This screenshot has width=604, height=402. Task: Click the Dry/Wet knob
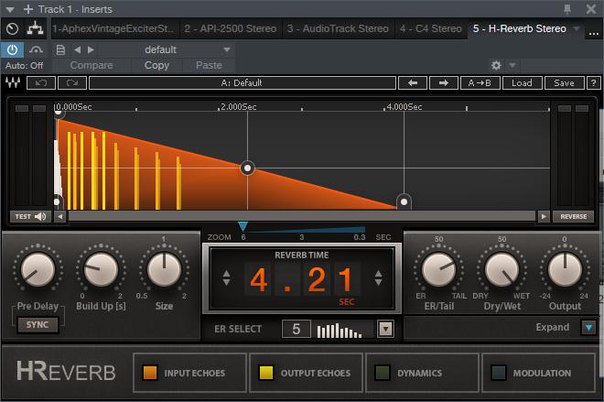[500, 268]
